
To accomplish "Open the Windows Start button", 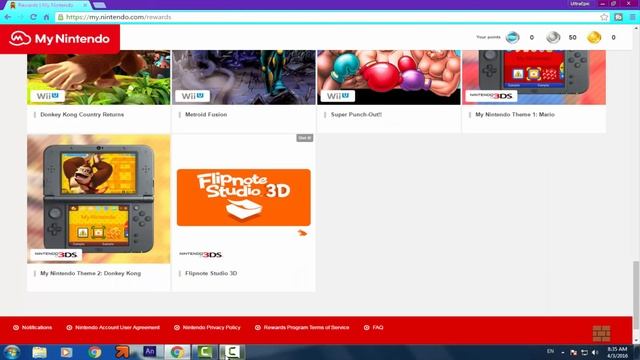I will point(11,352).
